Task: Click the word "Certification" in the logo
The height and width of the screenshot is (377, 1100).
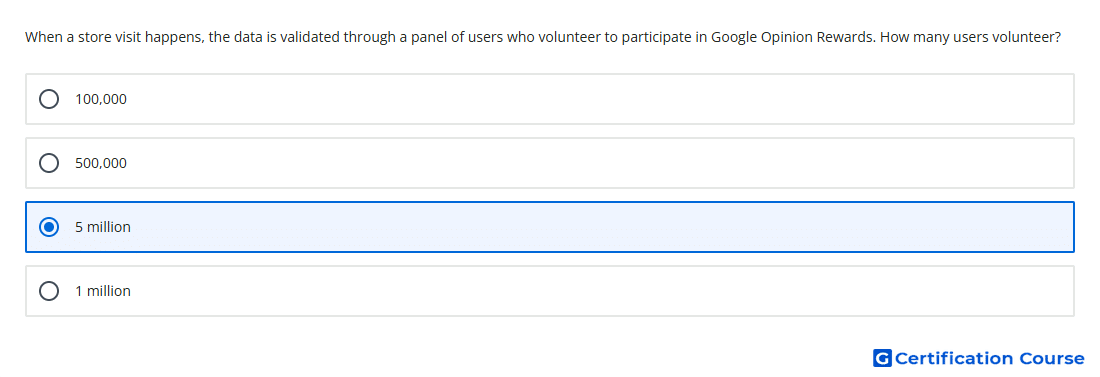Action: [954, 359]
